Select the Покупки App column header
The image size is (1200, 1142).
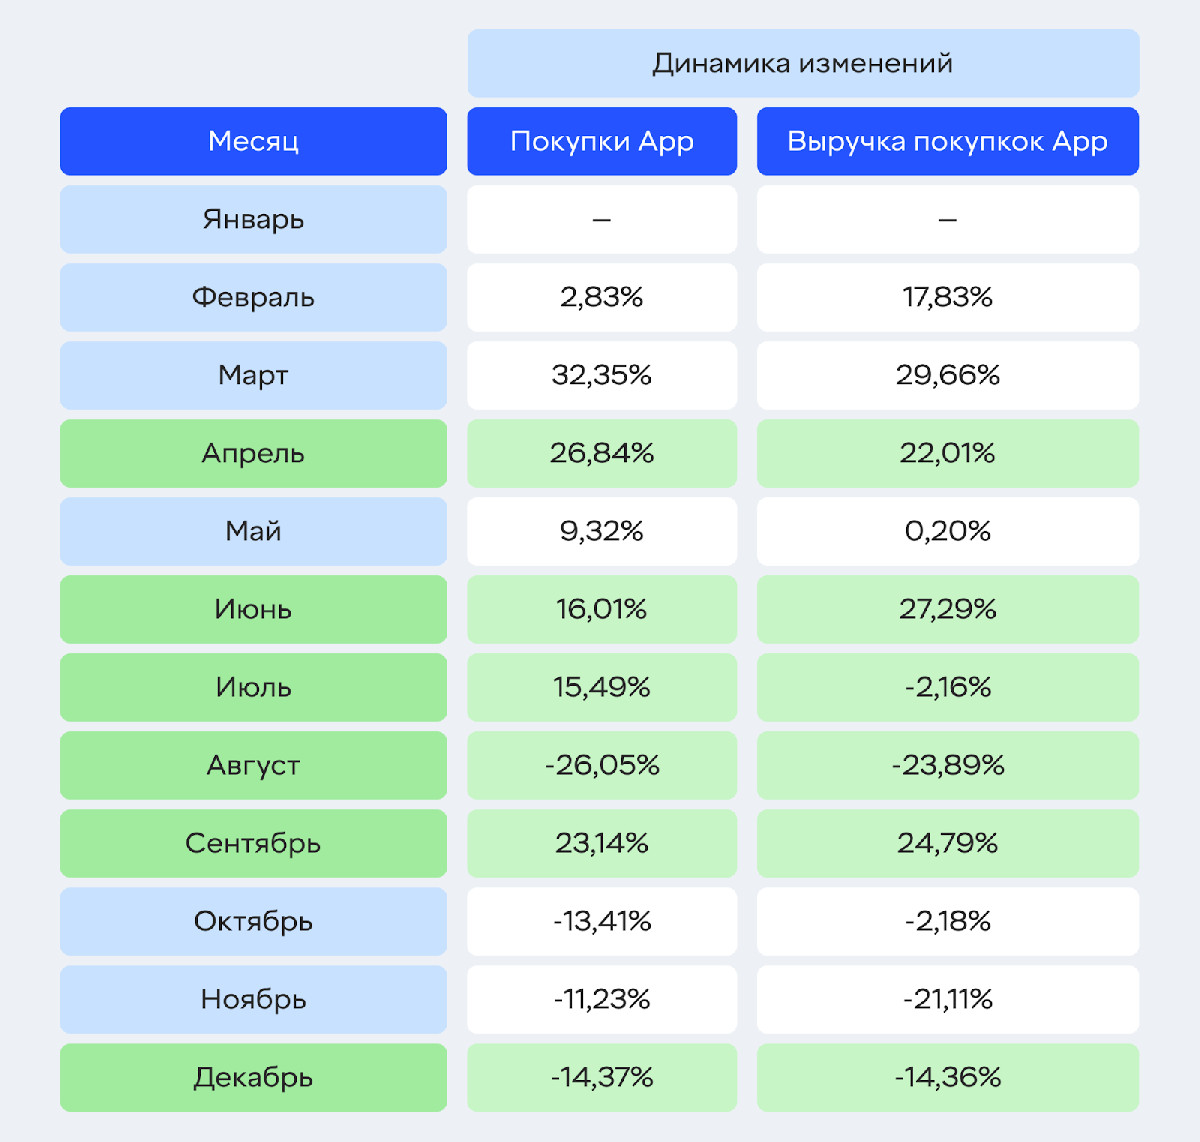(x=602, y=141)
